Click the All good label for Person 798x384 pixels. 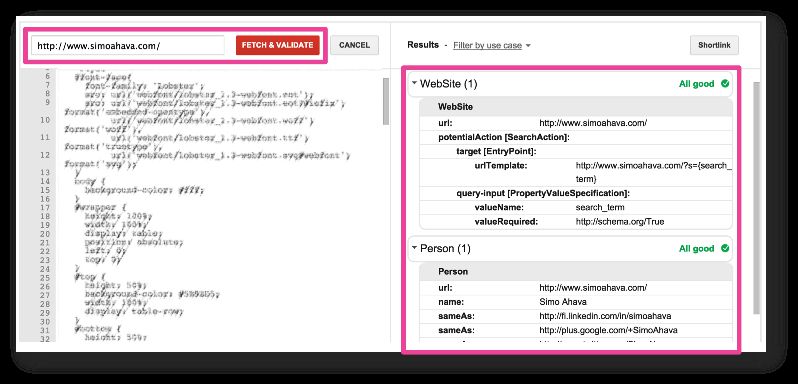[x=696, y=249]
